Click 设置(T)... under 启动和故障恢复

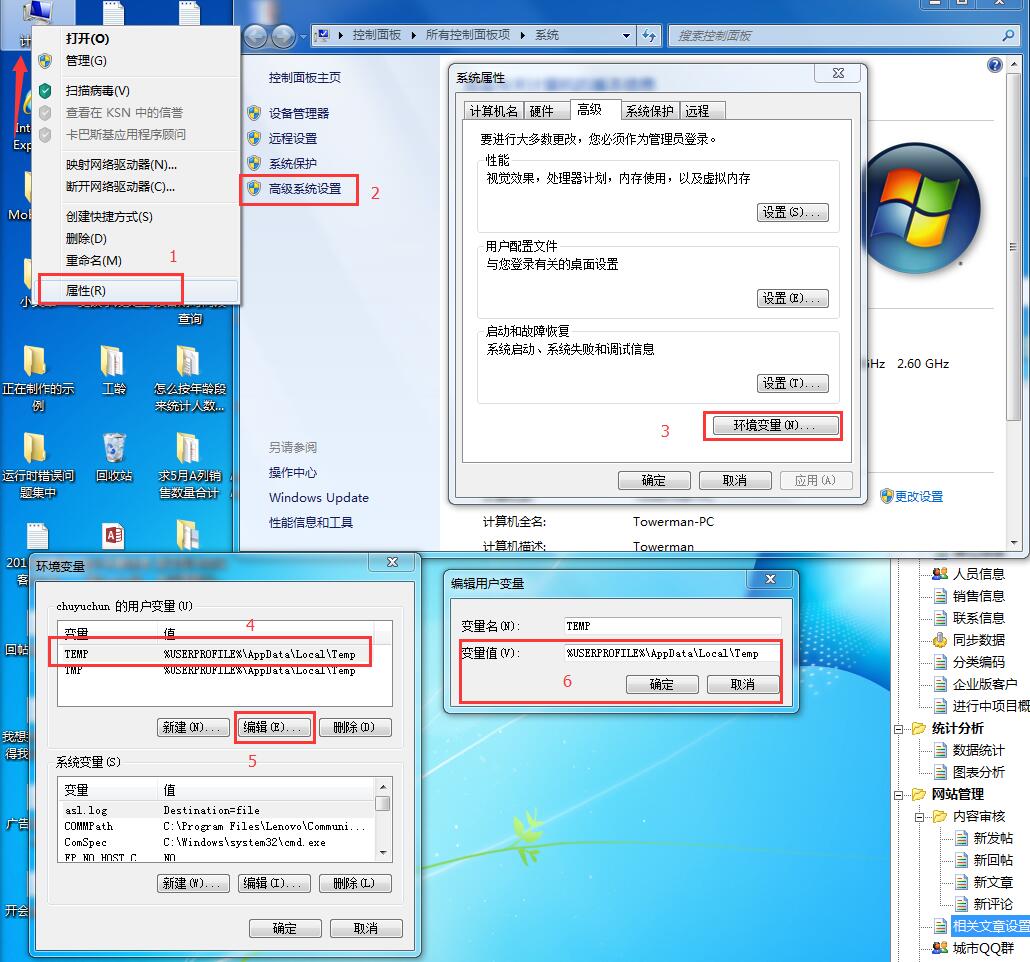point(792,383)
